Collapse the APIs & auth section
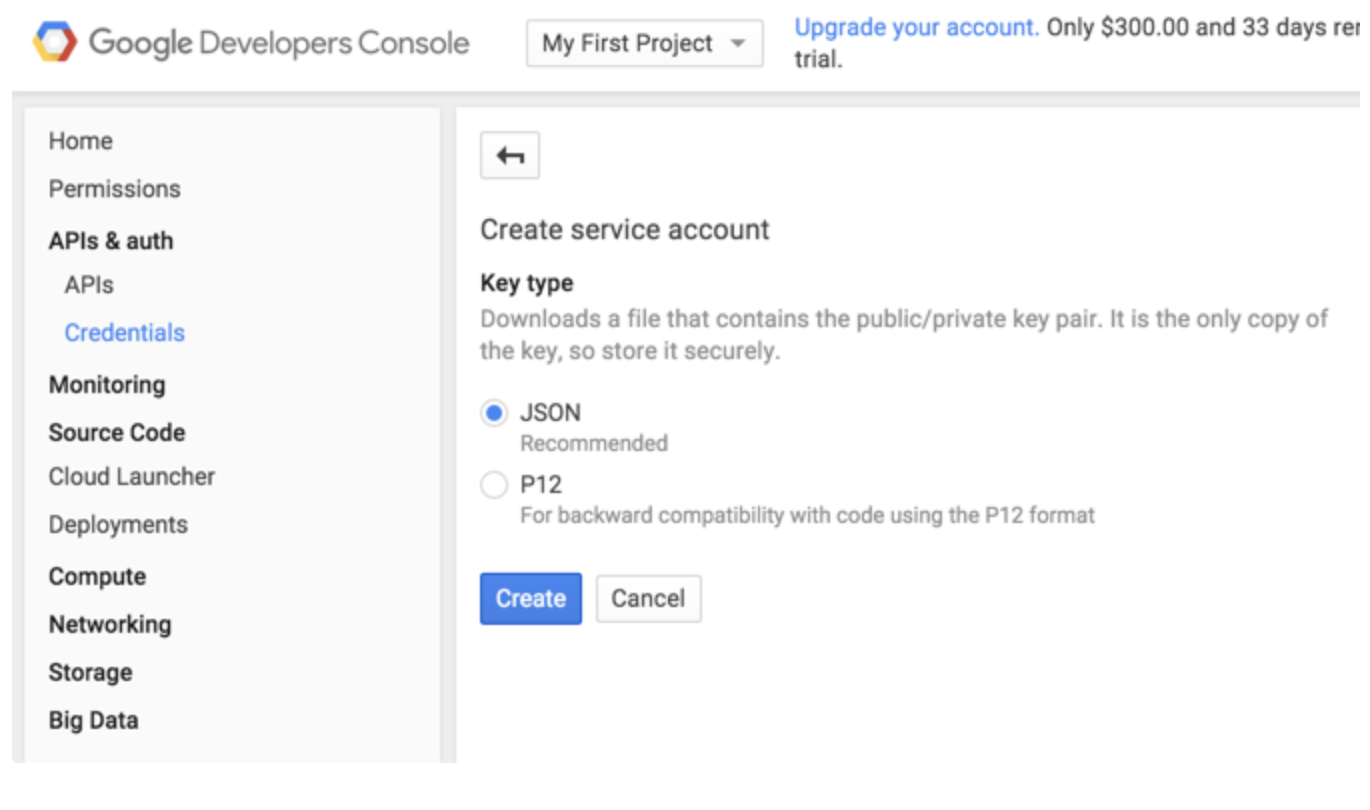Viewport: 1370px width, 810px height. 111,241
